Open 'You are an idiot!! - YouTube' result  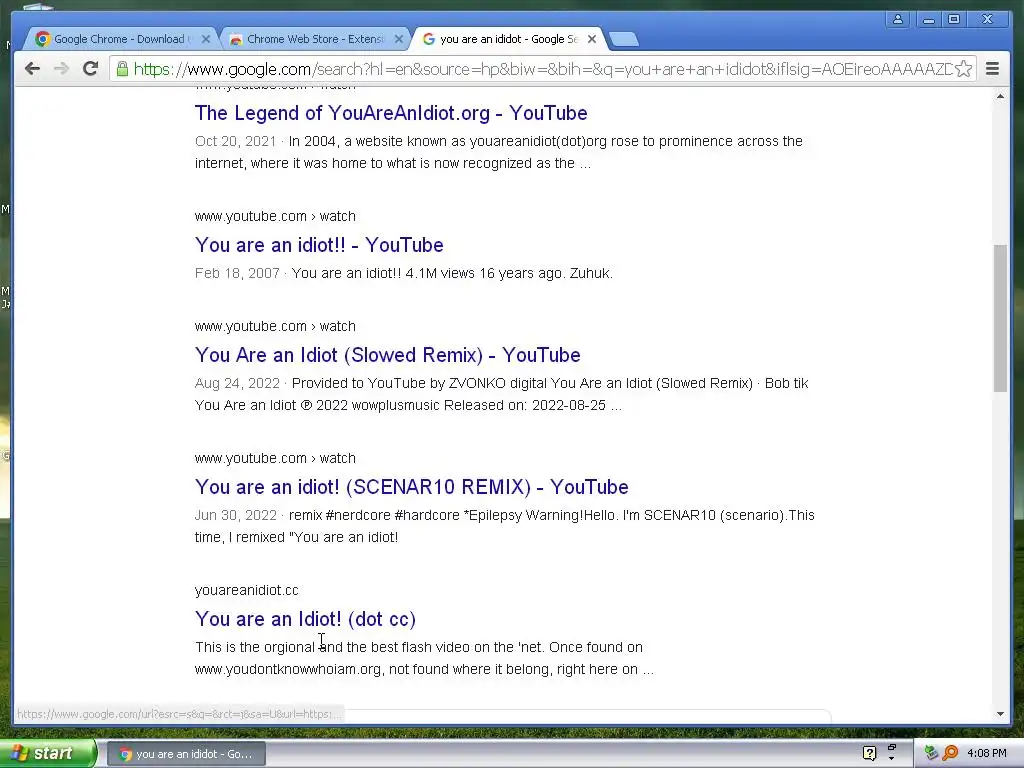point(319,245)
